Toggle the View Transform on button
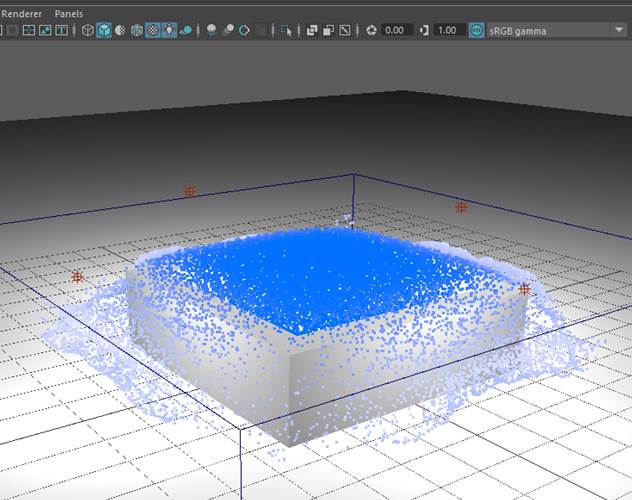 pos(476,31)
